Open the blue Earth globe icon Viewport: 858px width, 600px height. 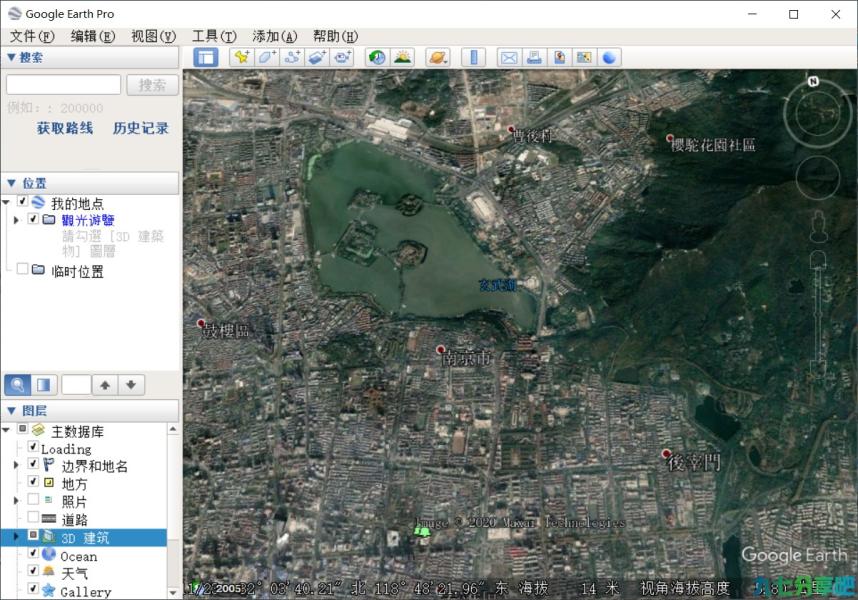coord(609,57)
